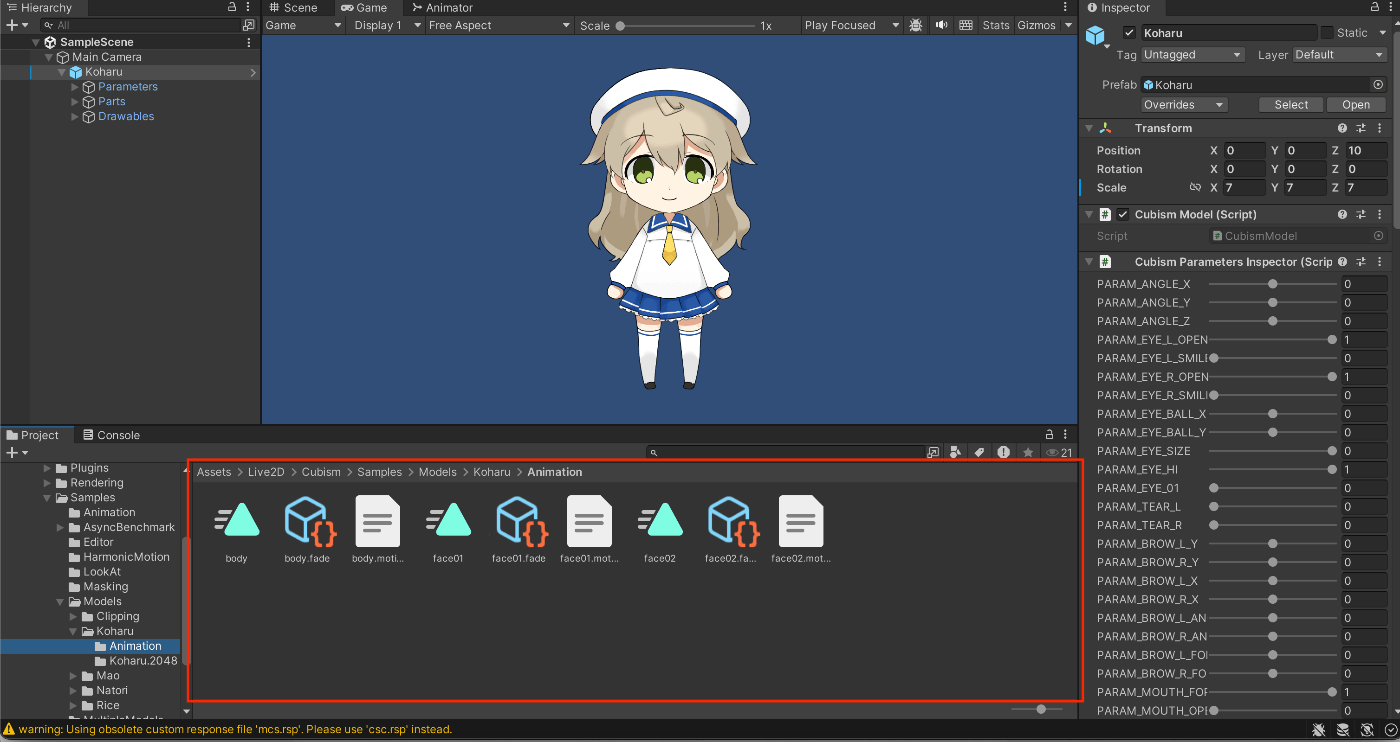Viewport: 1400px width, 742px height.
Task: Select the face01 animation clip icon
Action: [x=448, y=521]
